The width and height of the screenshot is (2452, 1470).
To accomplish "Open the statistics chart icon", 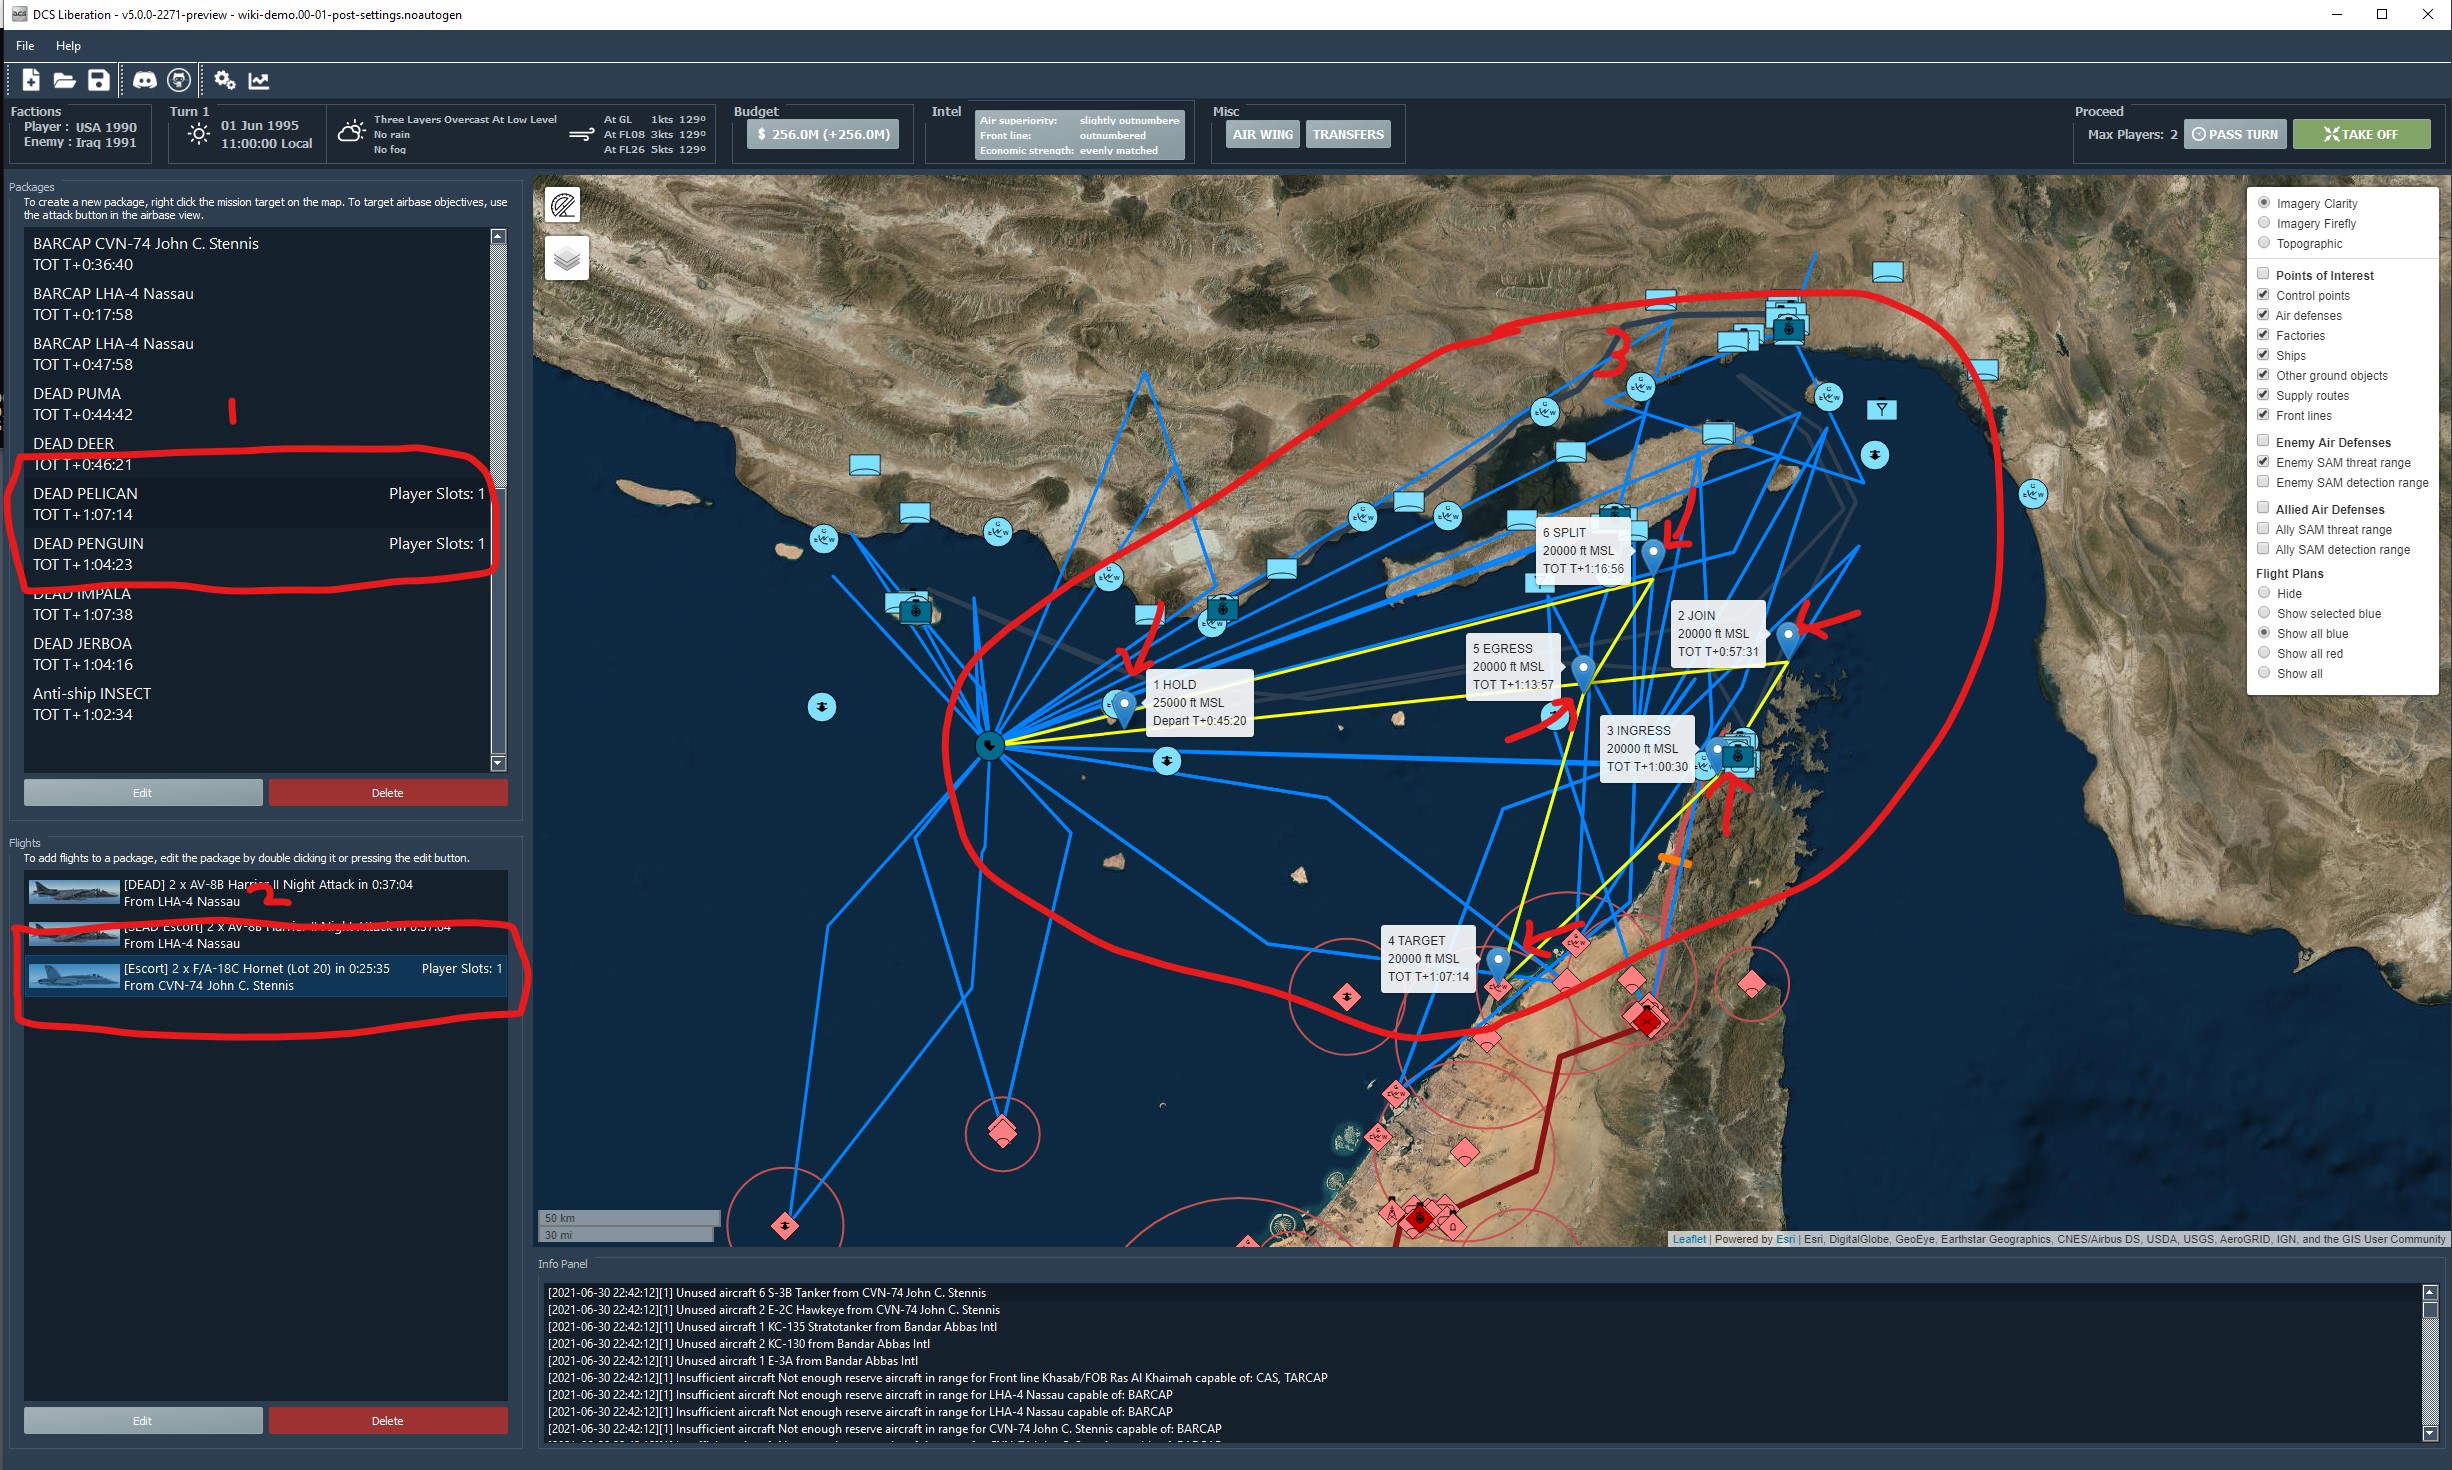I will (259, 80).
